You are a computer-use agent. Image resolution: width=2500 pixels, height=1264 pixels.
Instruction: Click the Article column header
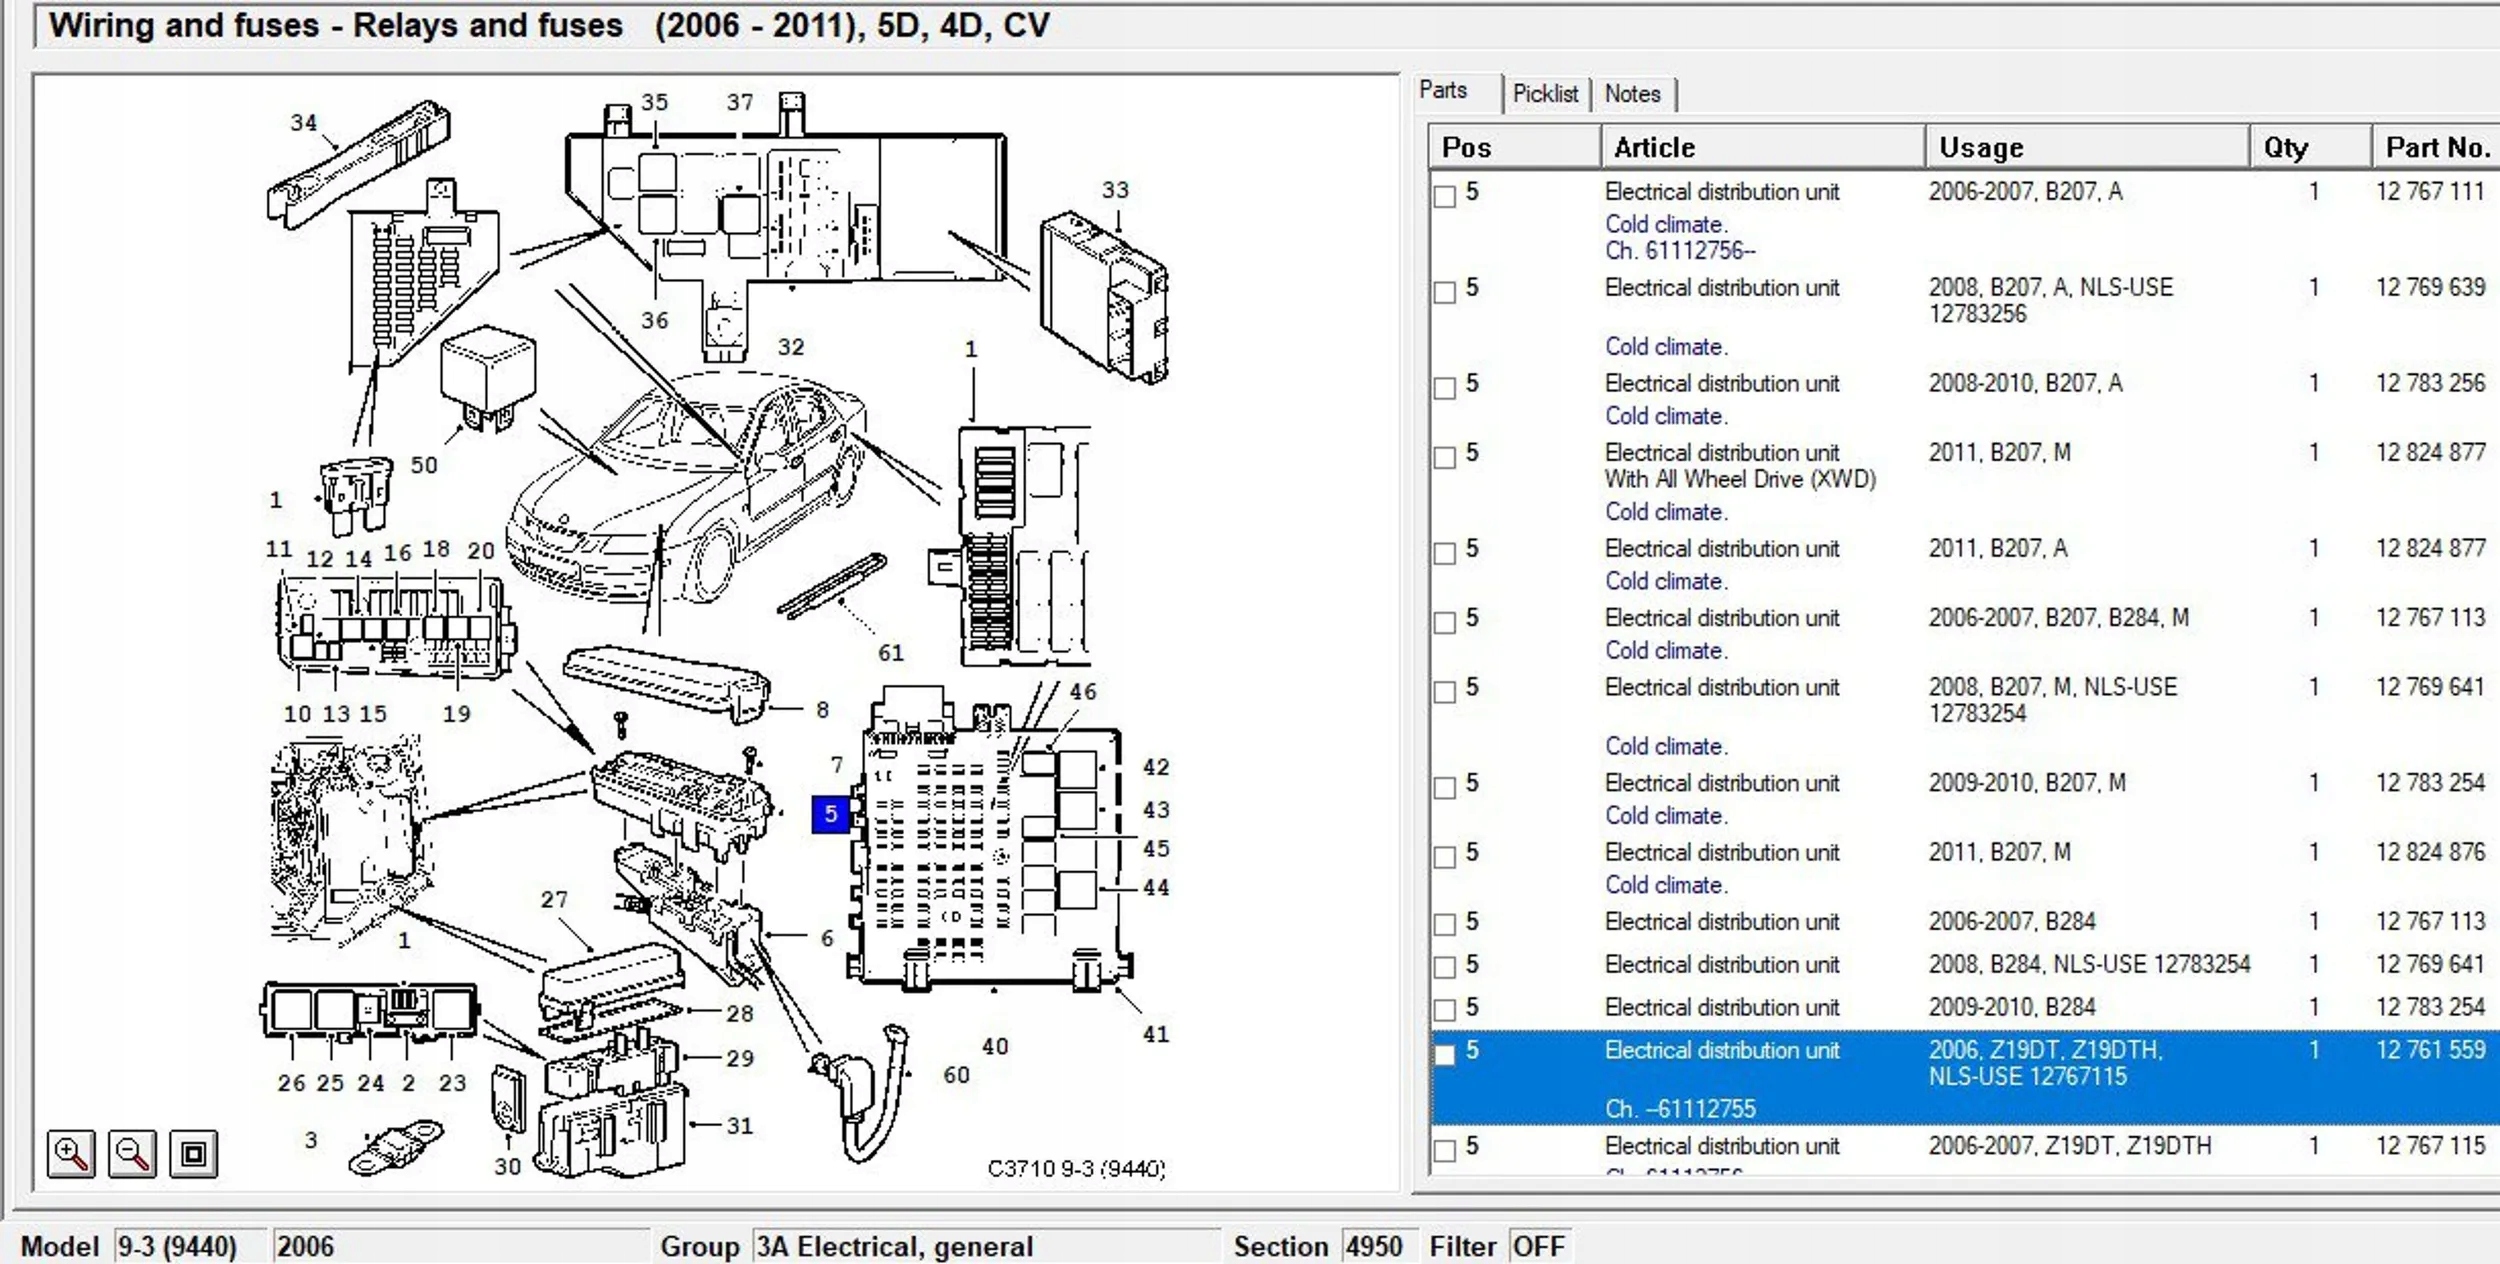[x=1762, y=148]
